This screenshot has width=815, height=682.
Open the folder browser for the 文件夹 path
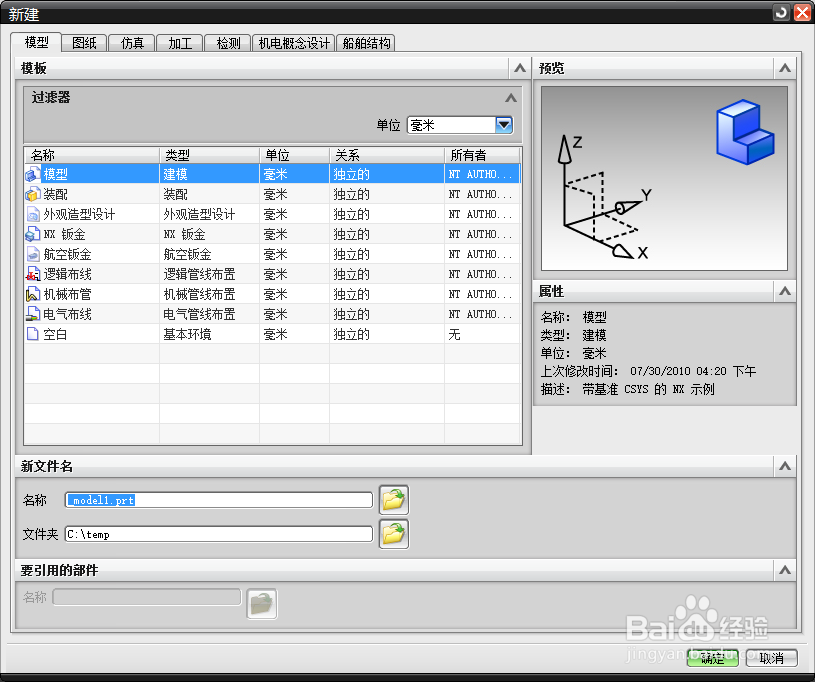[x=393, y=533]
